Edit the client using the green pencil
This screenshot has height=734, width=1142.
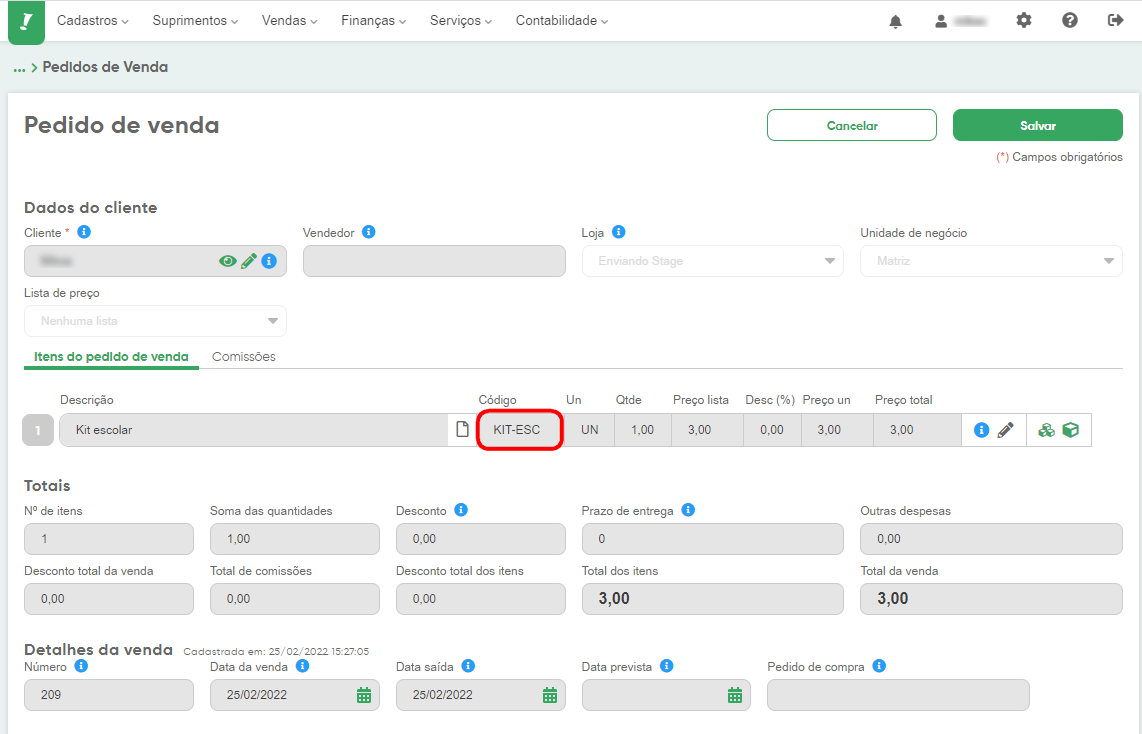click(249, 261)
